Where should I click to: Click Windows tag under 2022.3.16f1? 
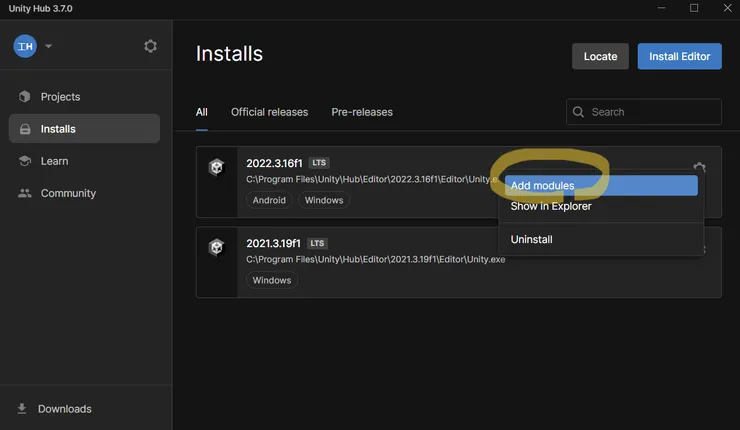[x=324, y=200]
